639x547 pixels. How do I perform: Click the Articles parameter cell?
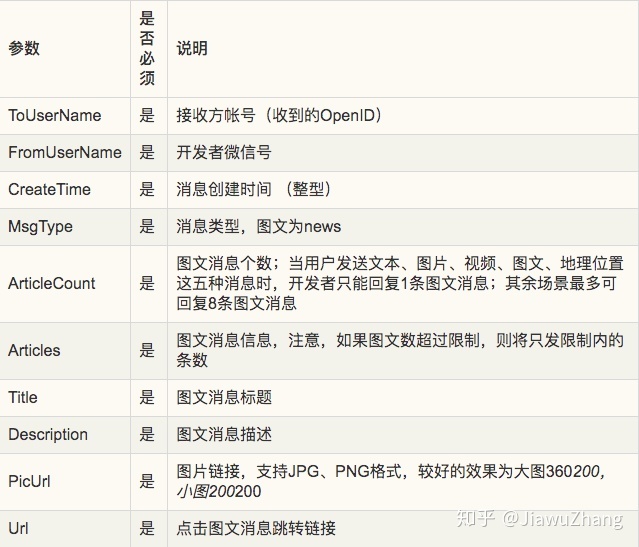(x=34, y=351)
